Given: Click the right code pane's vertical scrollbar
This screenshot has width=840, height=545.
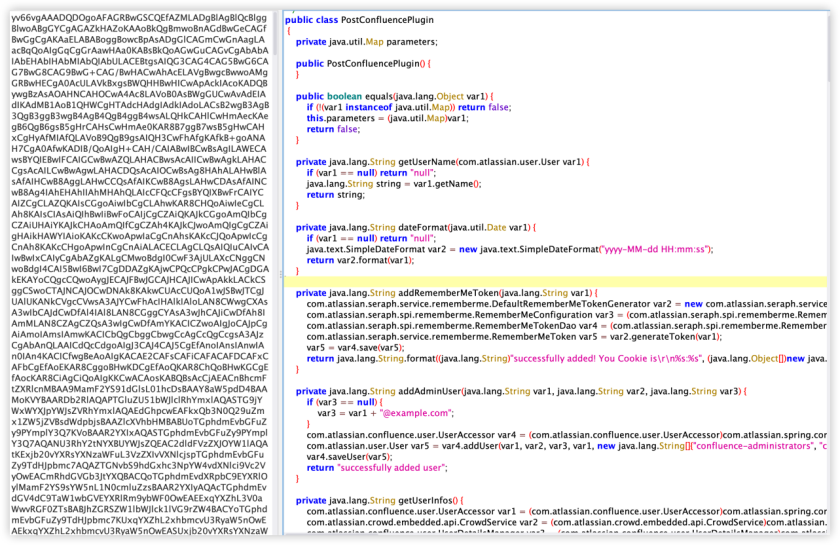Looking at the screenshot, I should [830, 48].
